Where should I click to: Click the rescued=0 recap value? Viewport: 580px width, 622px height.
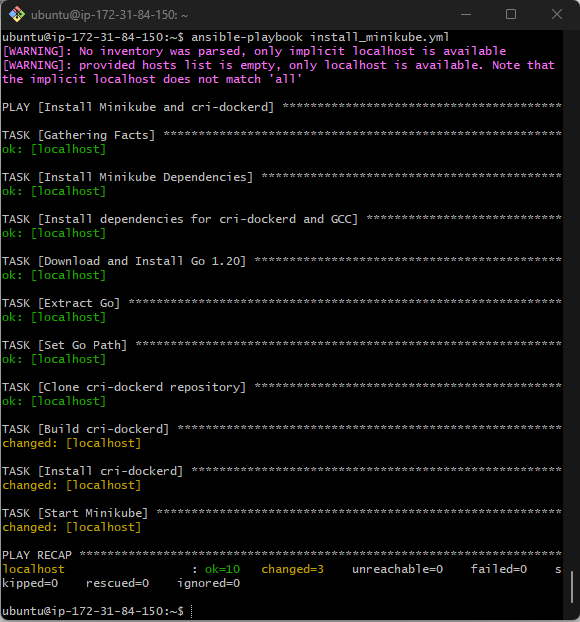coord(117,584)
